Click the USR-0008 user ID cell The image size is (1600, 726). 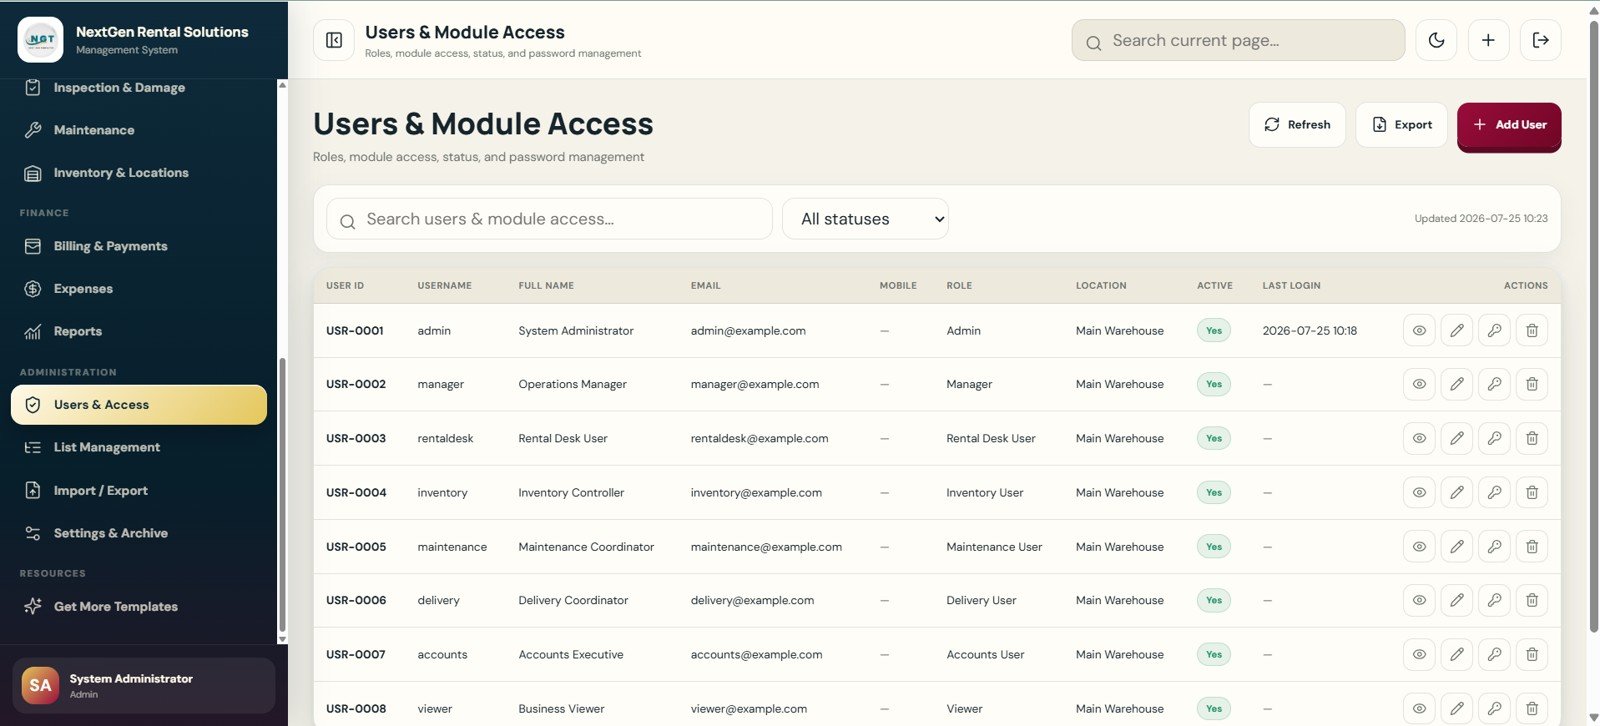[x=356, y=709]
